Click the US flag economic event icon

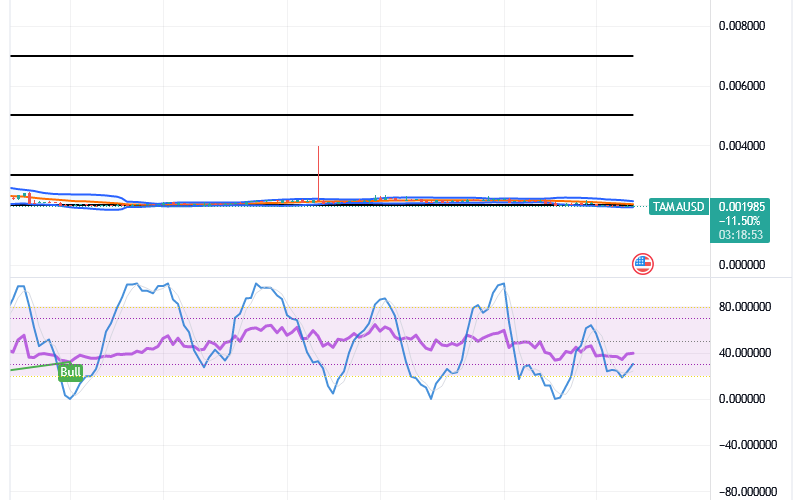pos(642,264)
